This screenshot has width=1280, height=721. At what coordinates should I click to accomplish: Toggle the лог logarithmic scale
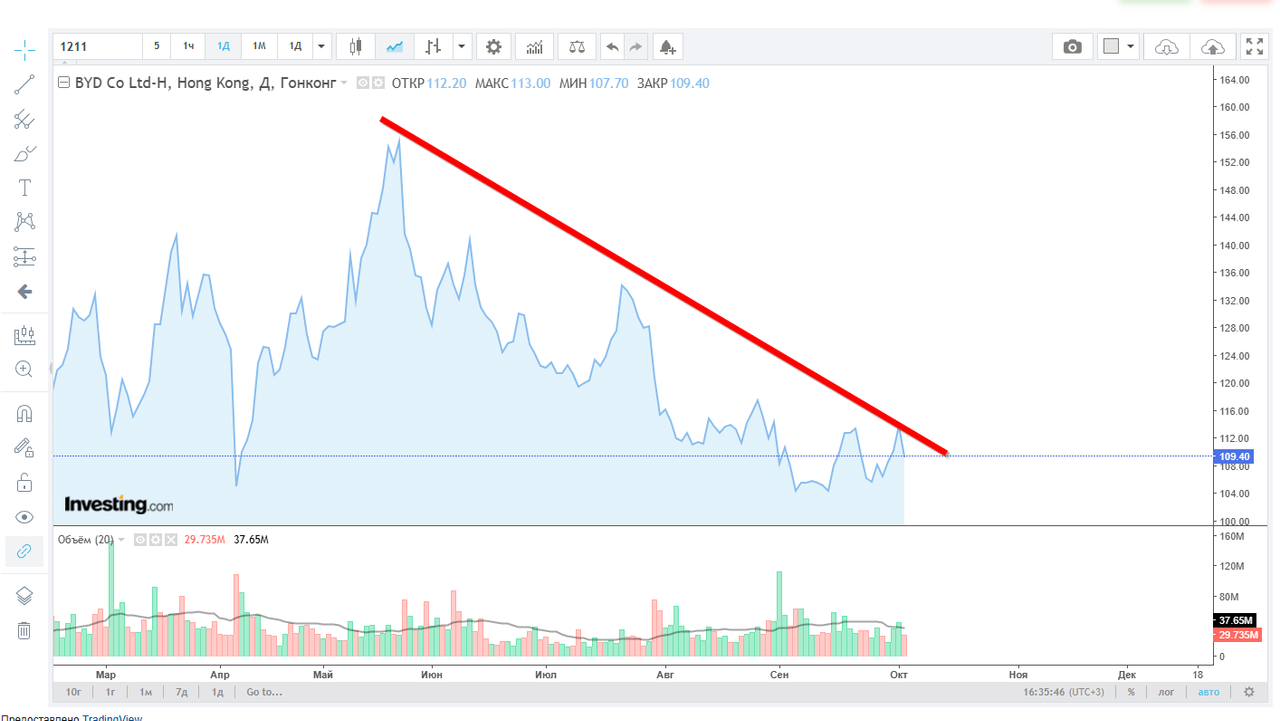pos(1166,692)
